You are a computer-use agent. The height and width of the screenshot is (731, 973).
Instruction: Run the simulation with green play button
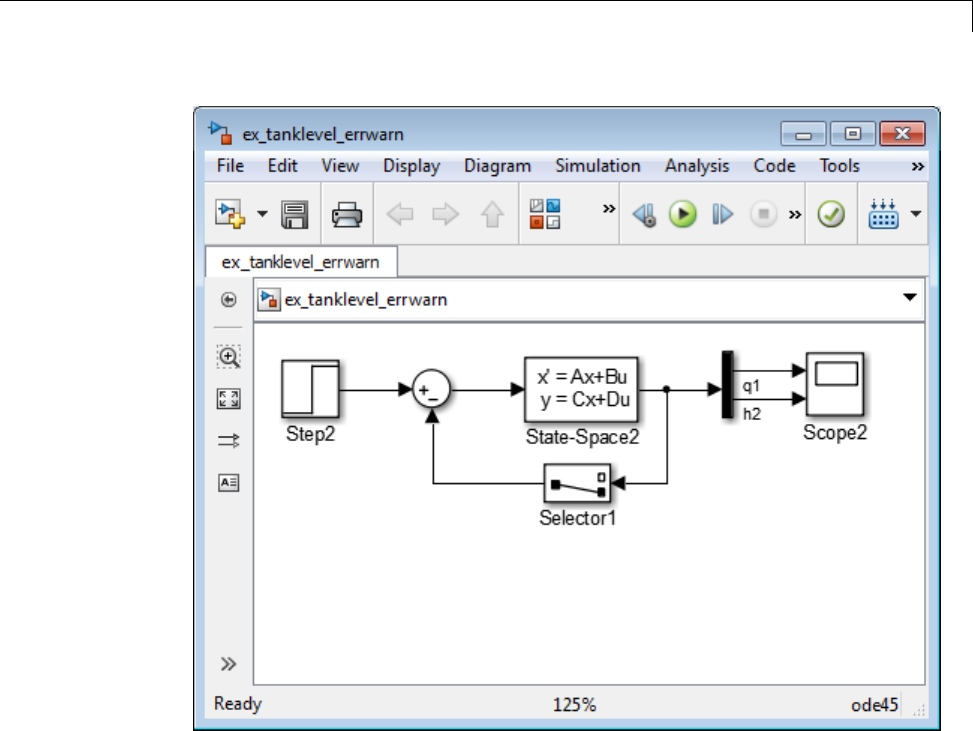[683, 214]
